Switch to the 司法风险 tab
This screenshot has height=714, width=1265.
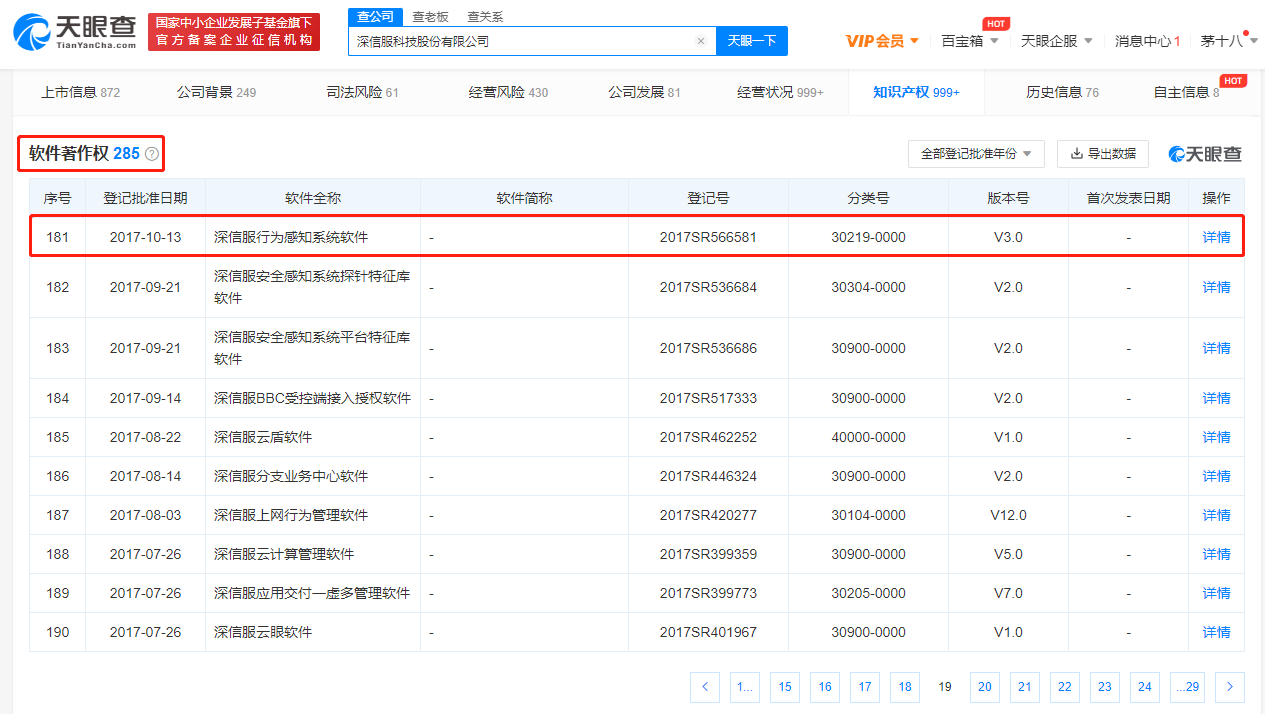[x=362, y=92]
